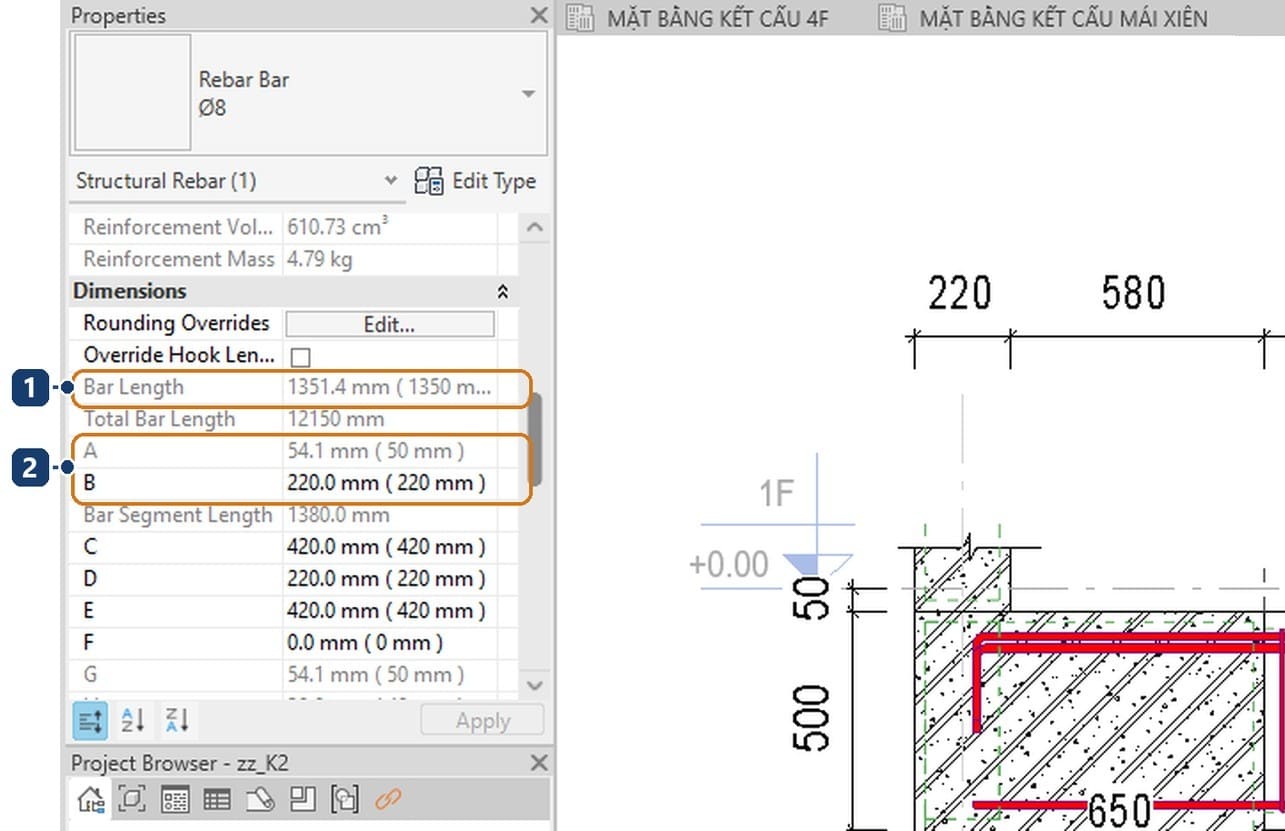The image size is (1285, 831).
Task: Select the 500 vertical dimension in the drawing
Action: (811, 718)
